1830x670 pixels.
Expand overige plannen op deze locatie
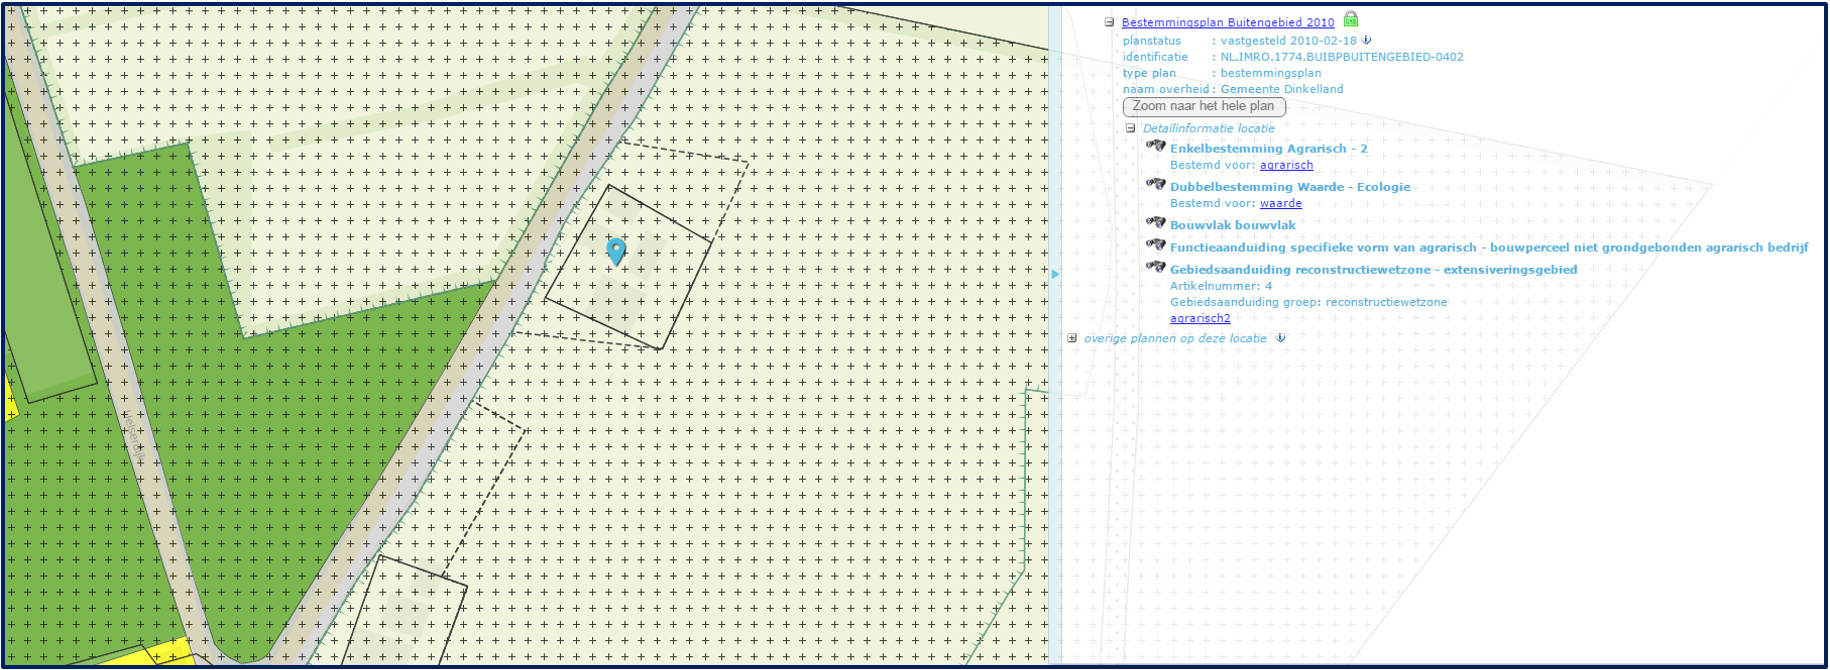(1072, 338)
